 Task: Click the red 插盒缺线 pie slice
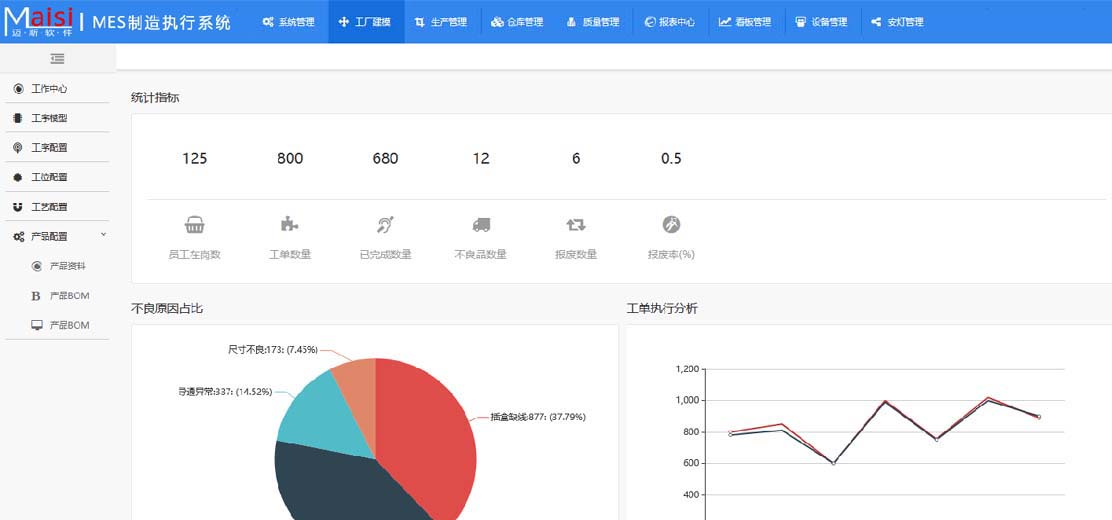(425, 430)
